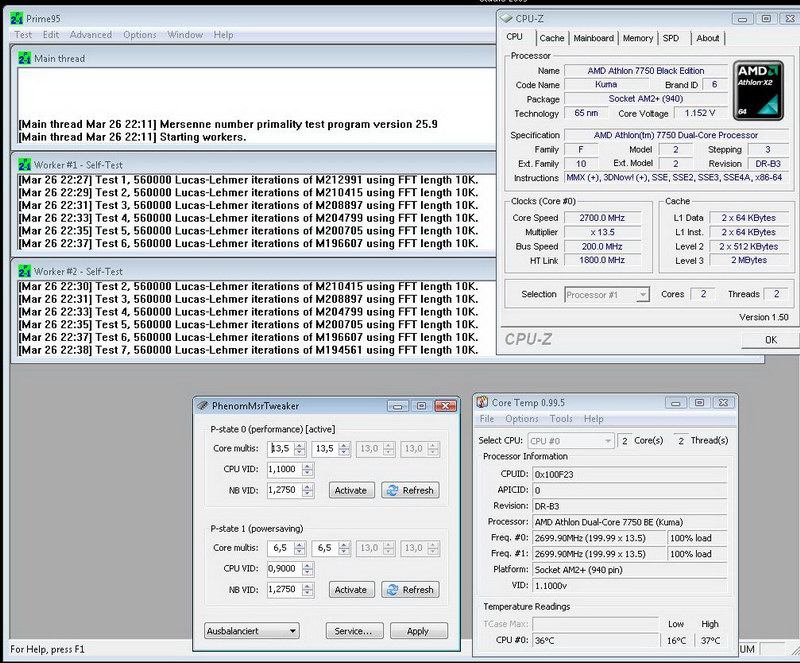Click the Core Voltage value 1.152 V

[700, 113]
